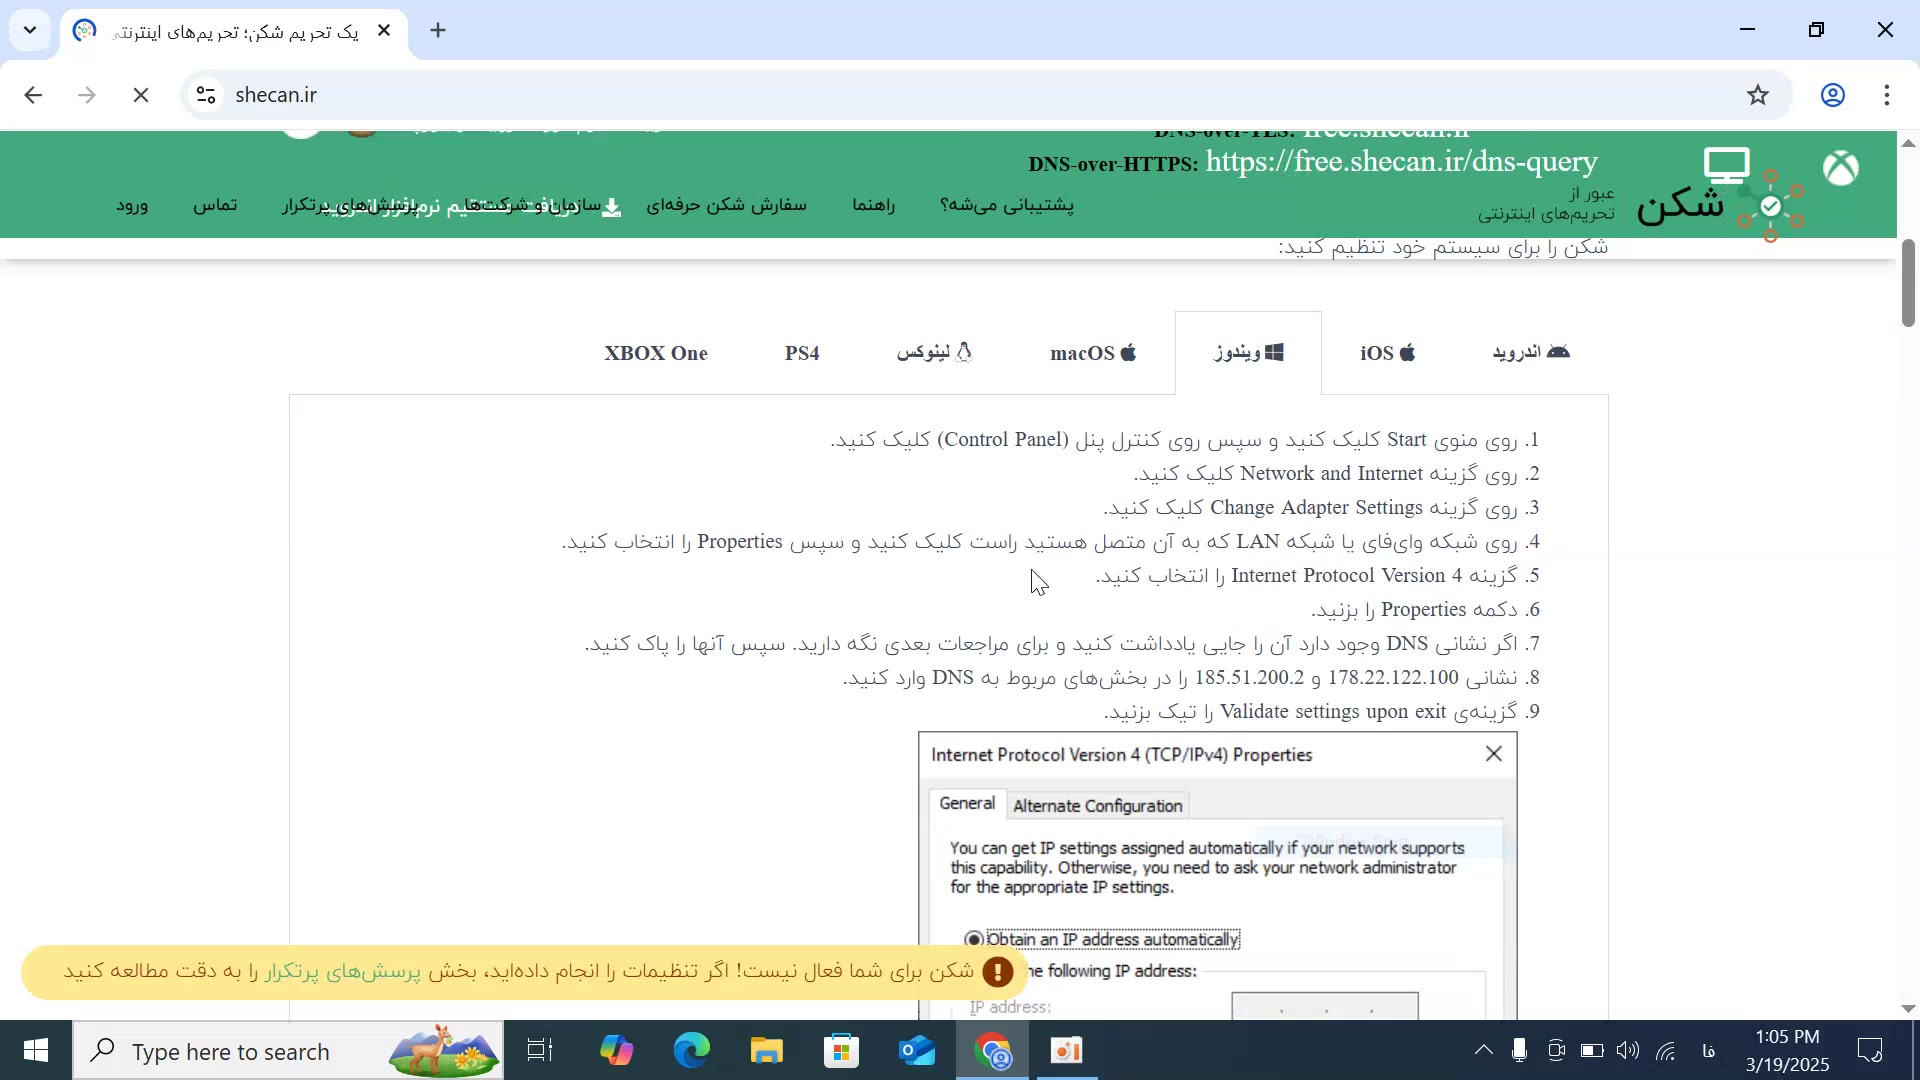The width and height of the screenshot is (1920, 1080).
Task: Click the taskbar search box
Action: coord(288,1051)
